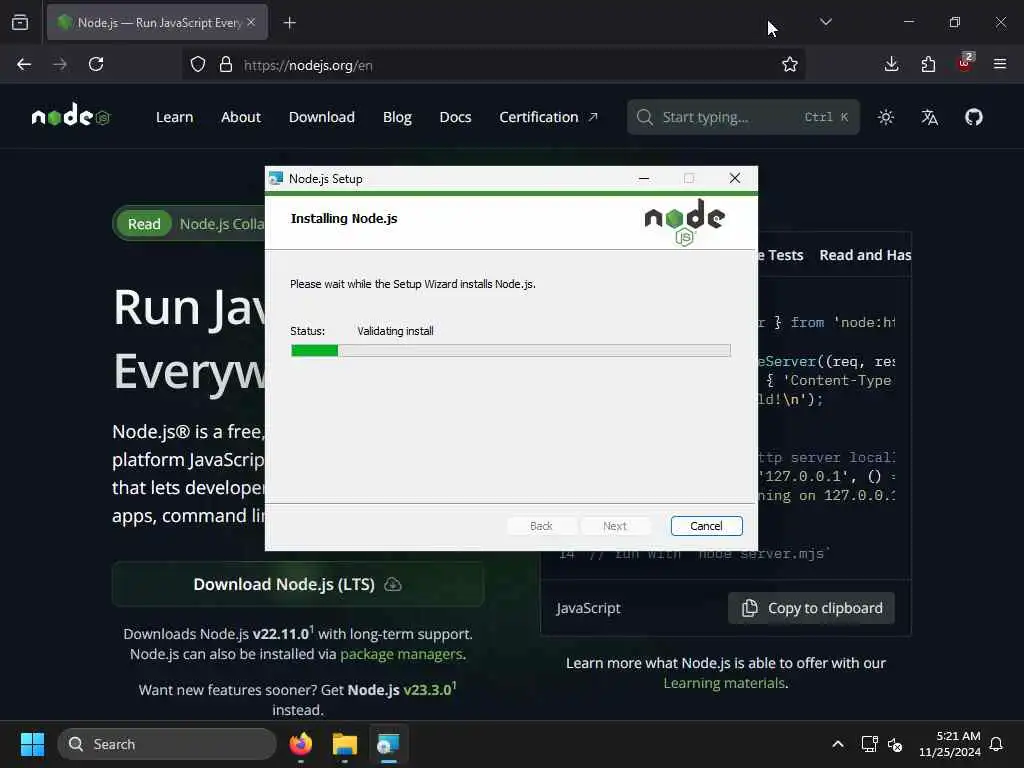The width and height of the screenshot is (1024, 768).
Task: Close the Node.js browser tab
Action: click(x=251, y=22)
